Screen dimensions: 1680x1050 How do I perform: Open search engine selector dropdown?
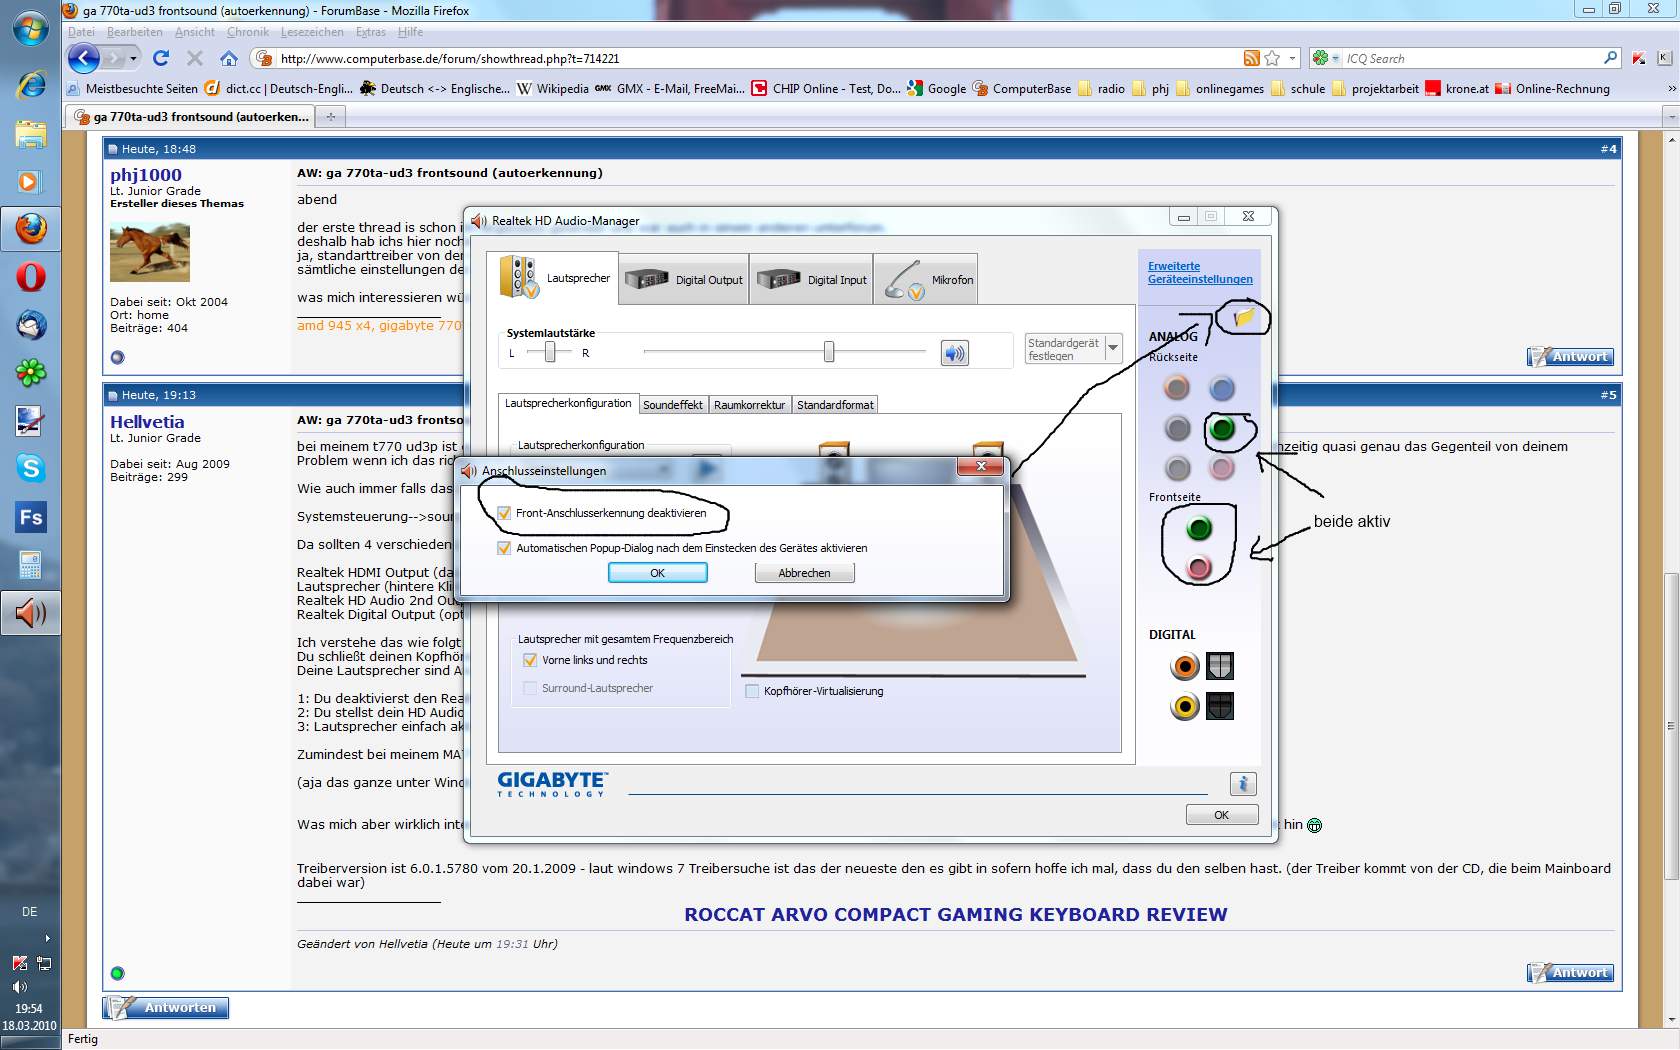(x=1336, y=58)
